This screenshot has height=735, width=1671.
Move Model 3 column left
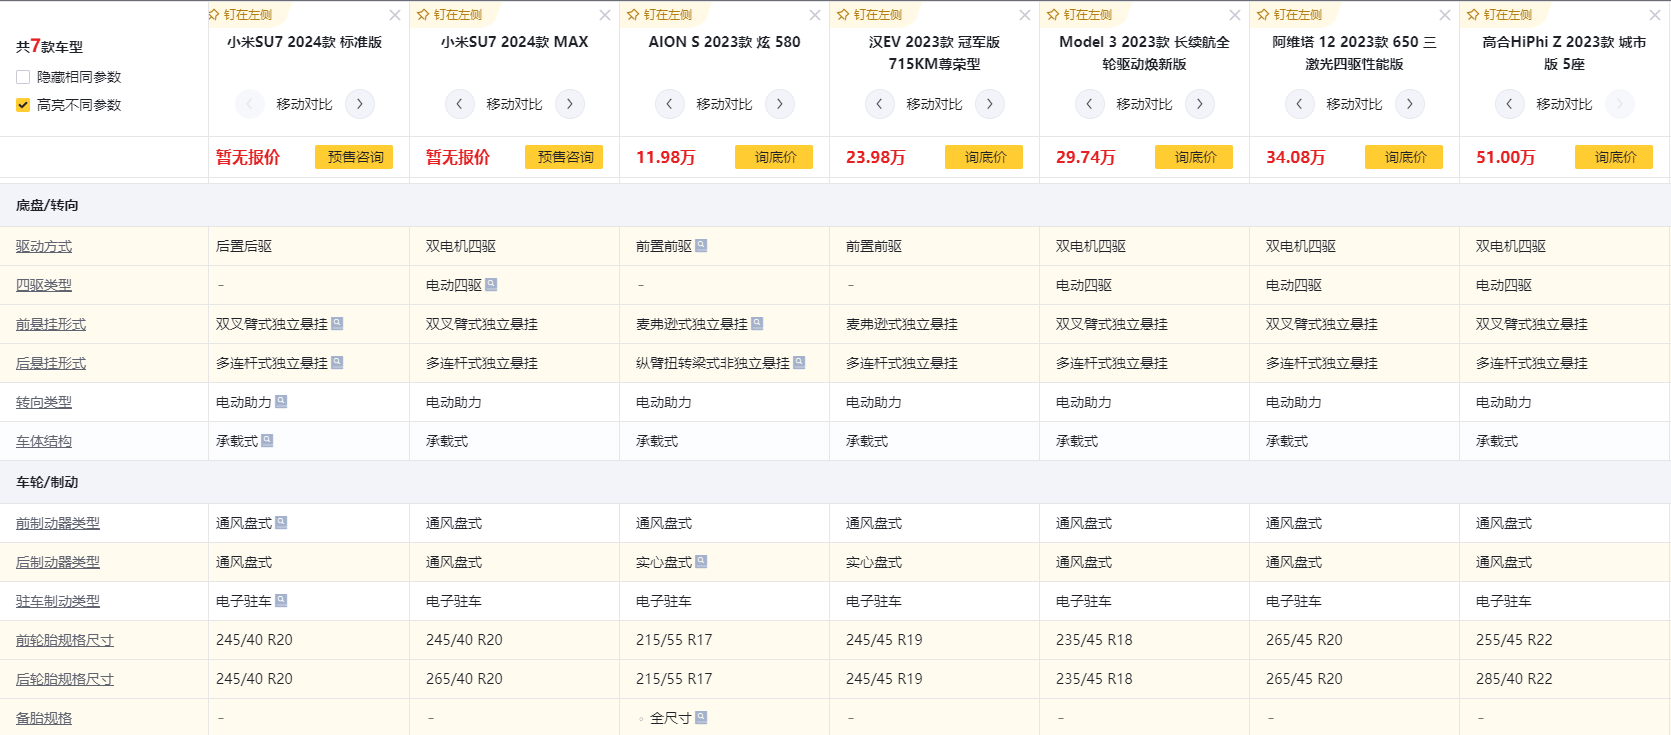(x=1089, y=104)
